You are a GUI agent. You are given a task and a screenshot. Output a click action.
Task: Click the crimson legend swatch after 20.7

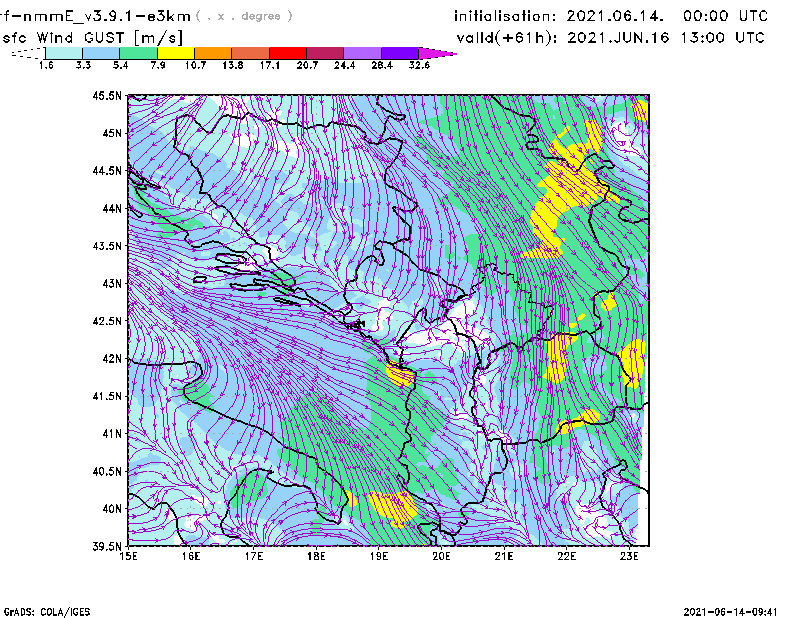click(325, 53)
